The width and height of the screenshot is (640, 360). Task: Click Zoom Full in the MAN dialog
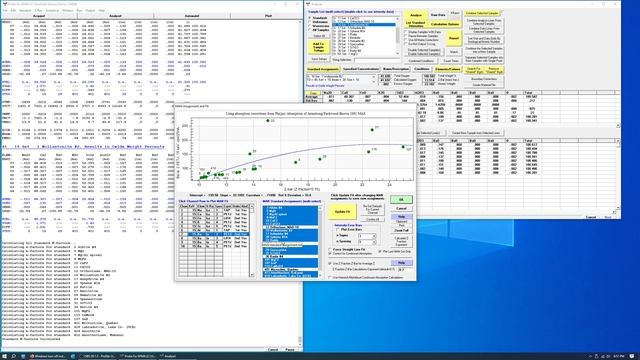(x=401, y=231)
